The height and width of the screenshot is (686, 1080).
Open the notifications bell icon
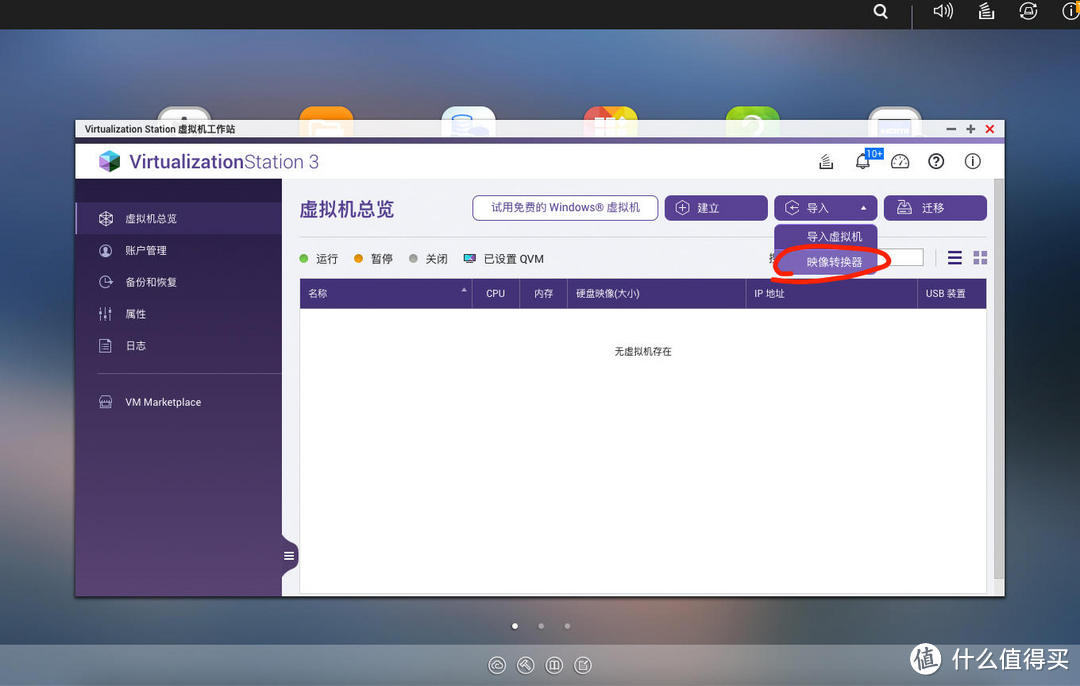862,162
